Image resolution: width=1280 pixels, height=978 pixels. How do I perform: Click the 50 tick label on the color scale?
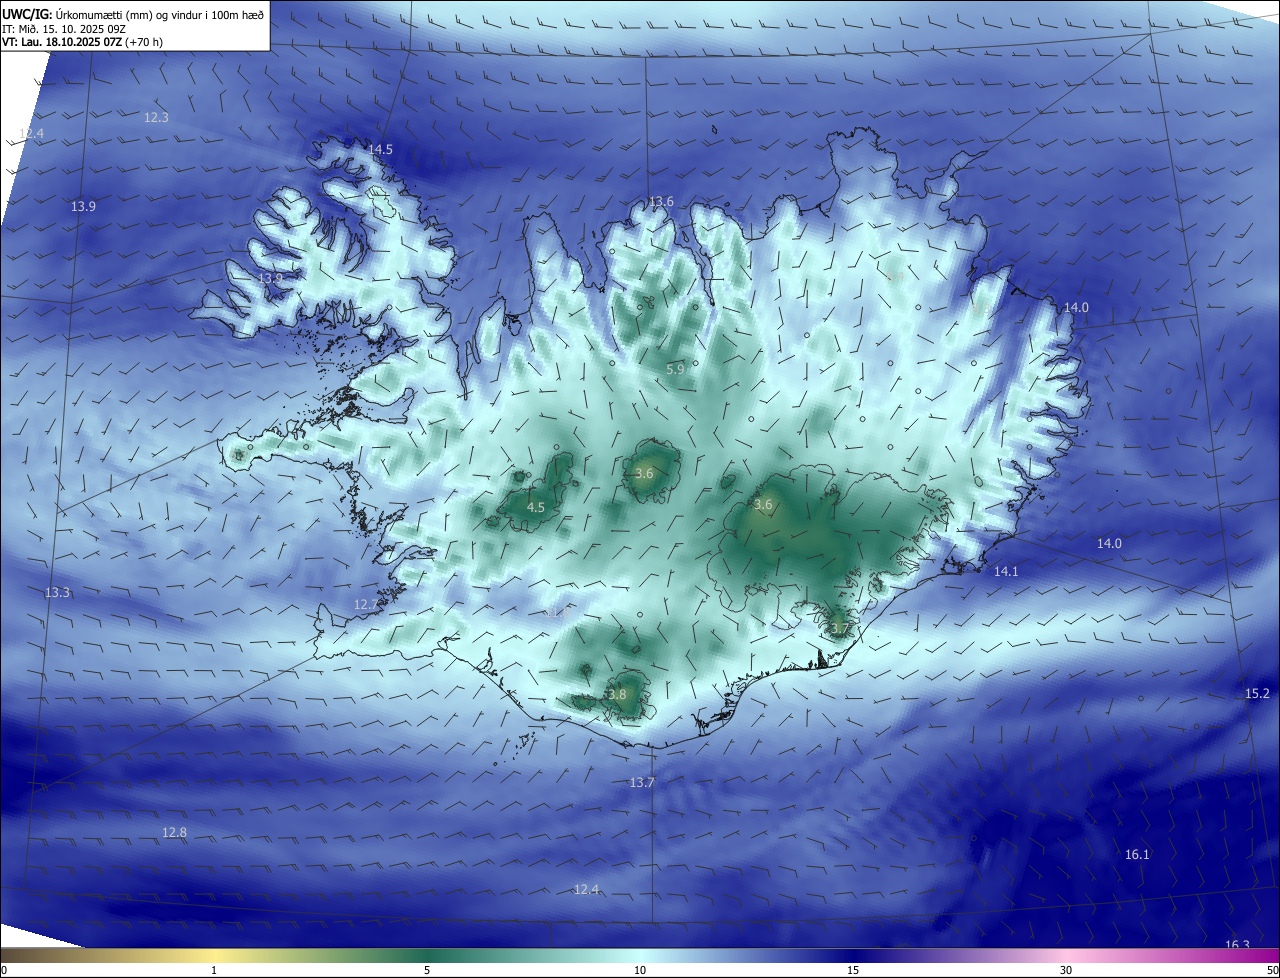[x=1272, y=970]
